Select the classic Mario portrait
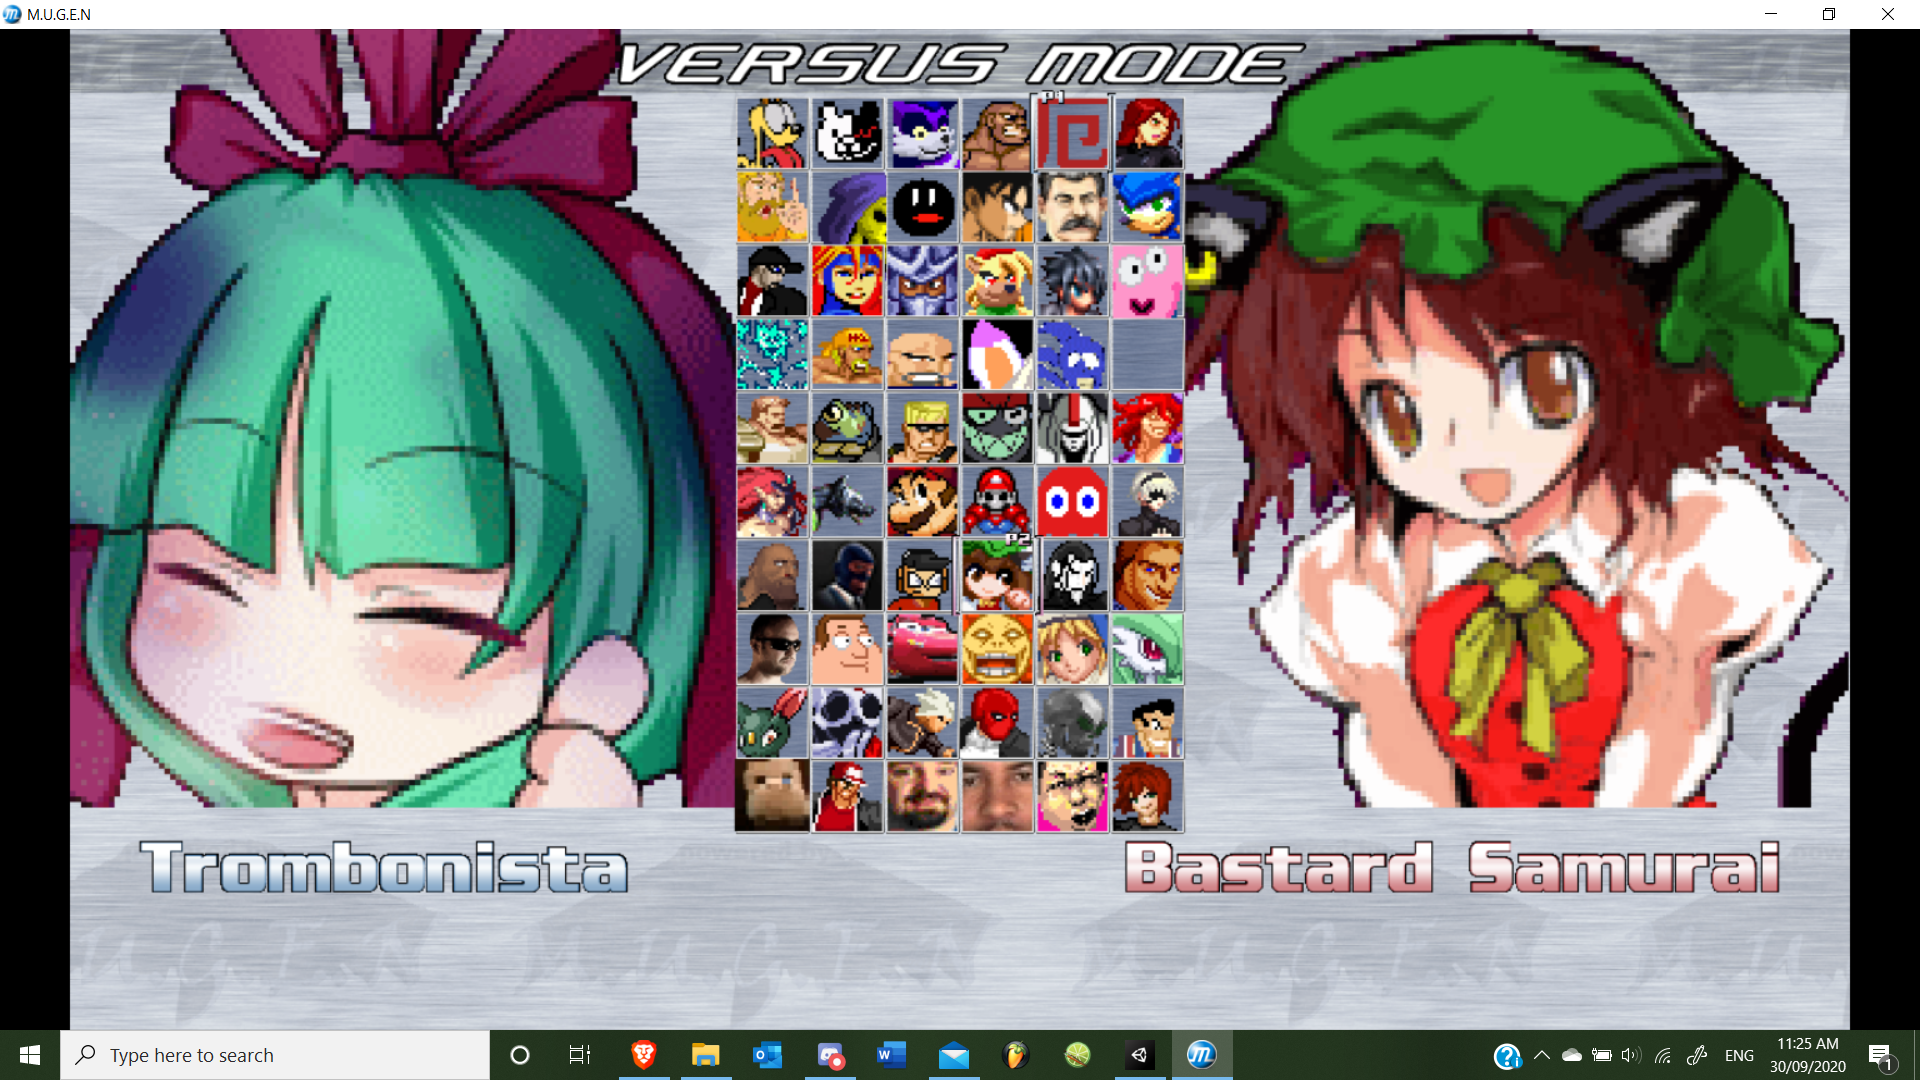The image size is (1920, 1080). point(922,503)
